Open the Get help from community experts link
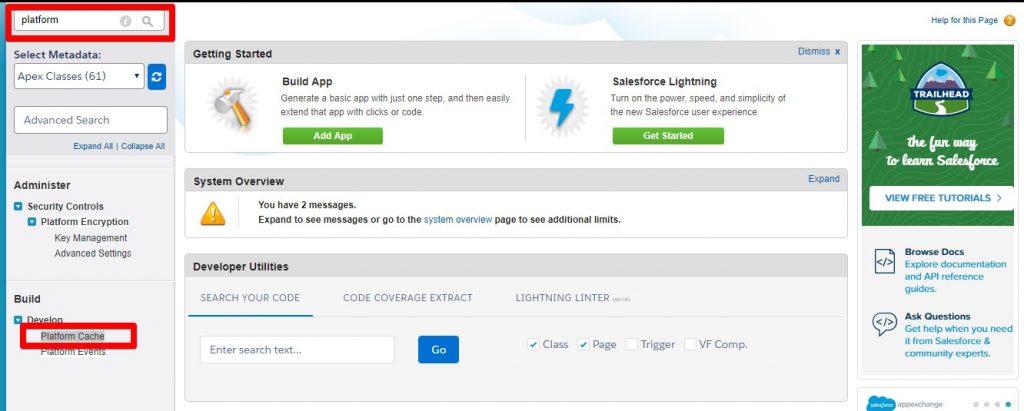The height and width of the screenshot is (411, 1024). tap(958, 341)
